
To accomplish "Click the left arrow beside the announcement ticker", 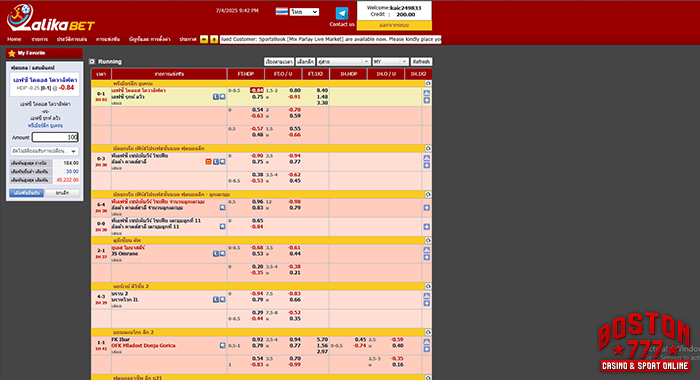I will pos(204,39).
